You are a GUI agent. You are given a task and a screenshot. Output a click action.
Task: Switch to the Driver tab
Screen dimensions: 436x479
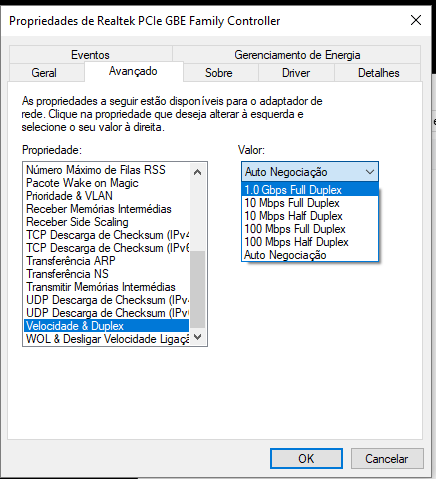pos(296,73)
